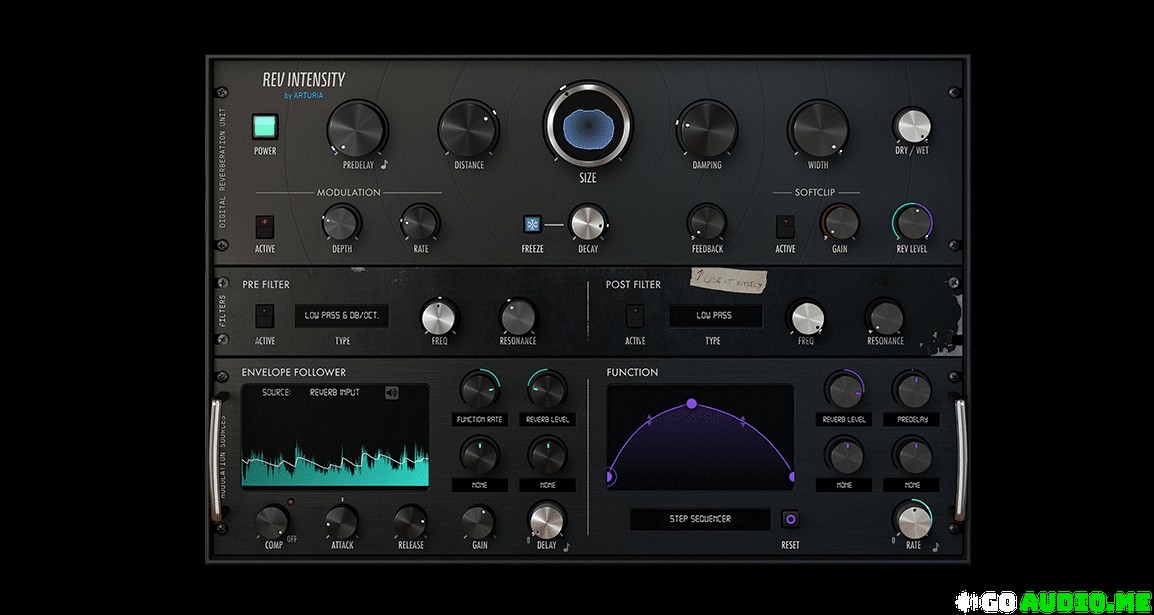Viewport: 1154px width, 615px height.
Task: Open the Function section's Predelay destination dropdown
Action: [x=911, y=420]
